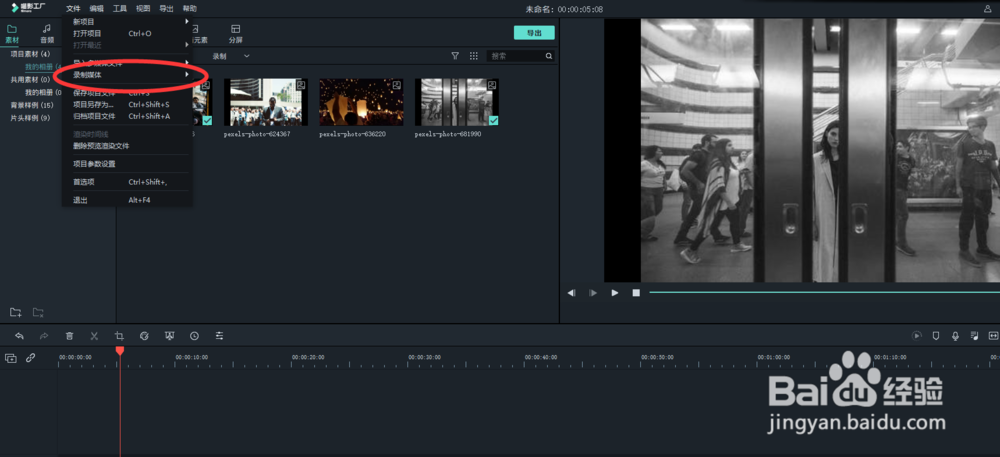Switch media view with grid icon
1000x457 pixels.
(474, 56)
